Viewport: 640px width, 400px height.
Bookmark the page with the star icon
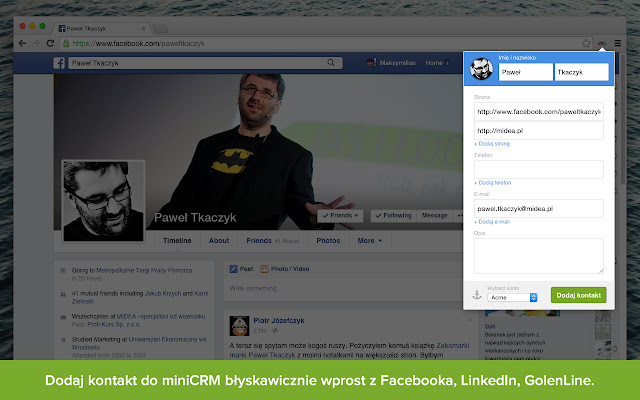(586, 43)
